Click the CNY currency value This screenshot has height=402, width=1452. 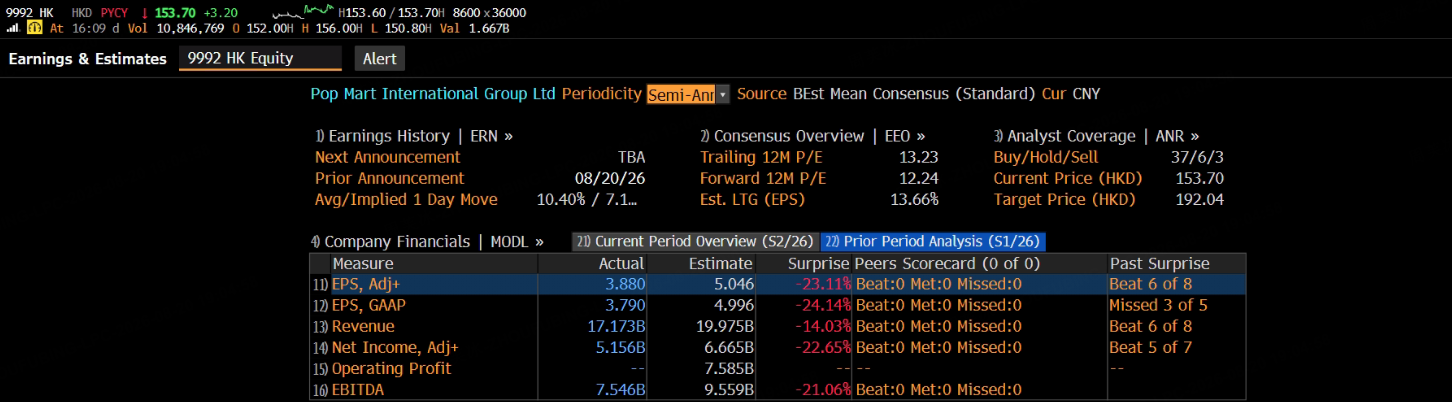(x=1086, y=94)
